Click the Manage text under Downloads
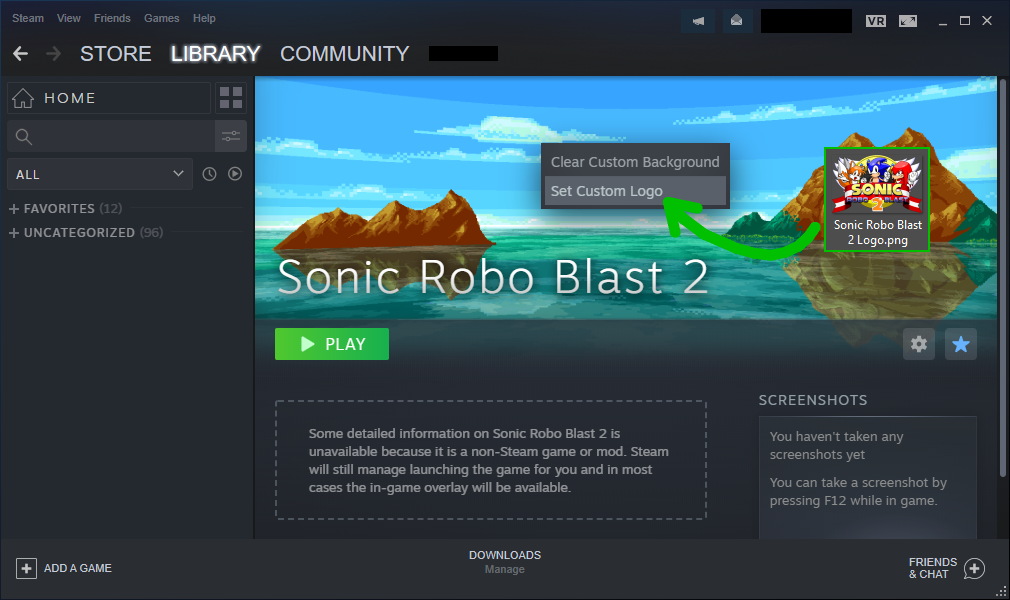 (x=505, y=569)
